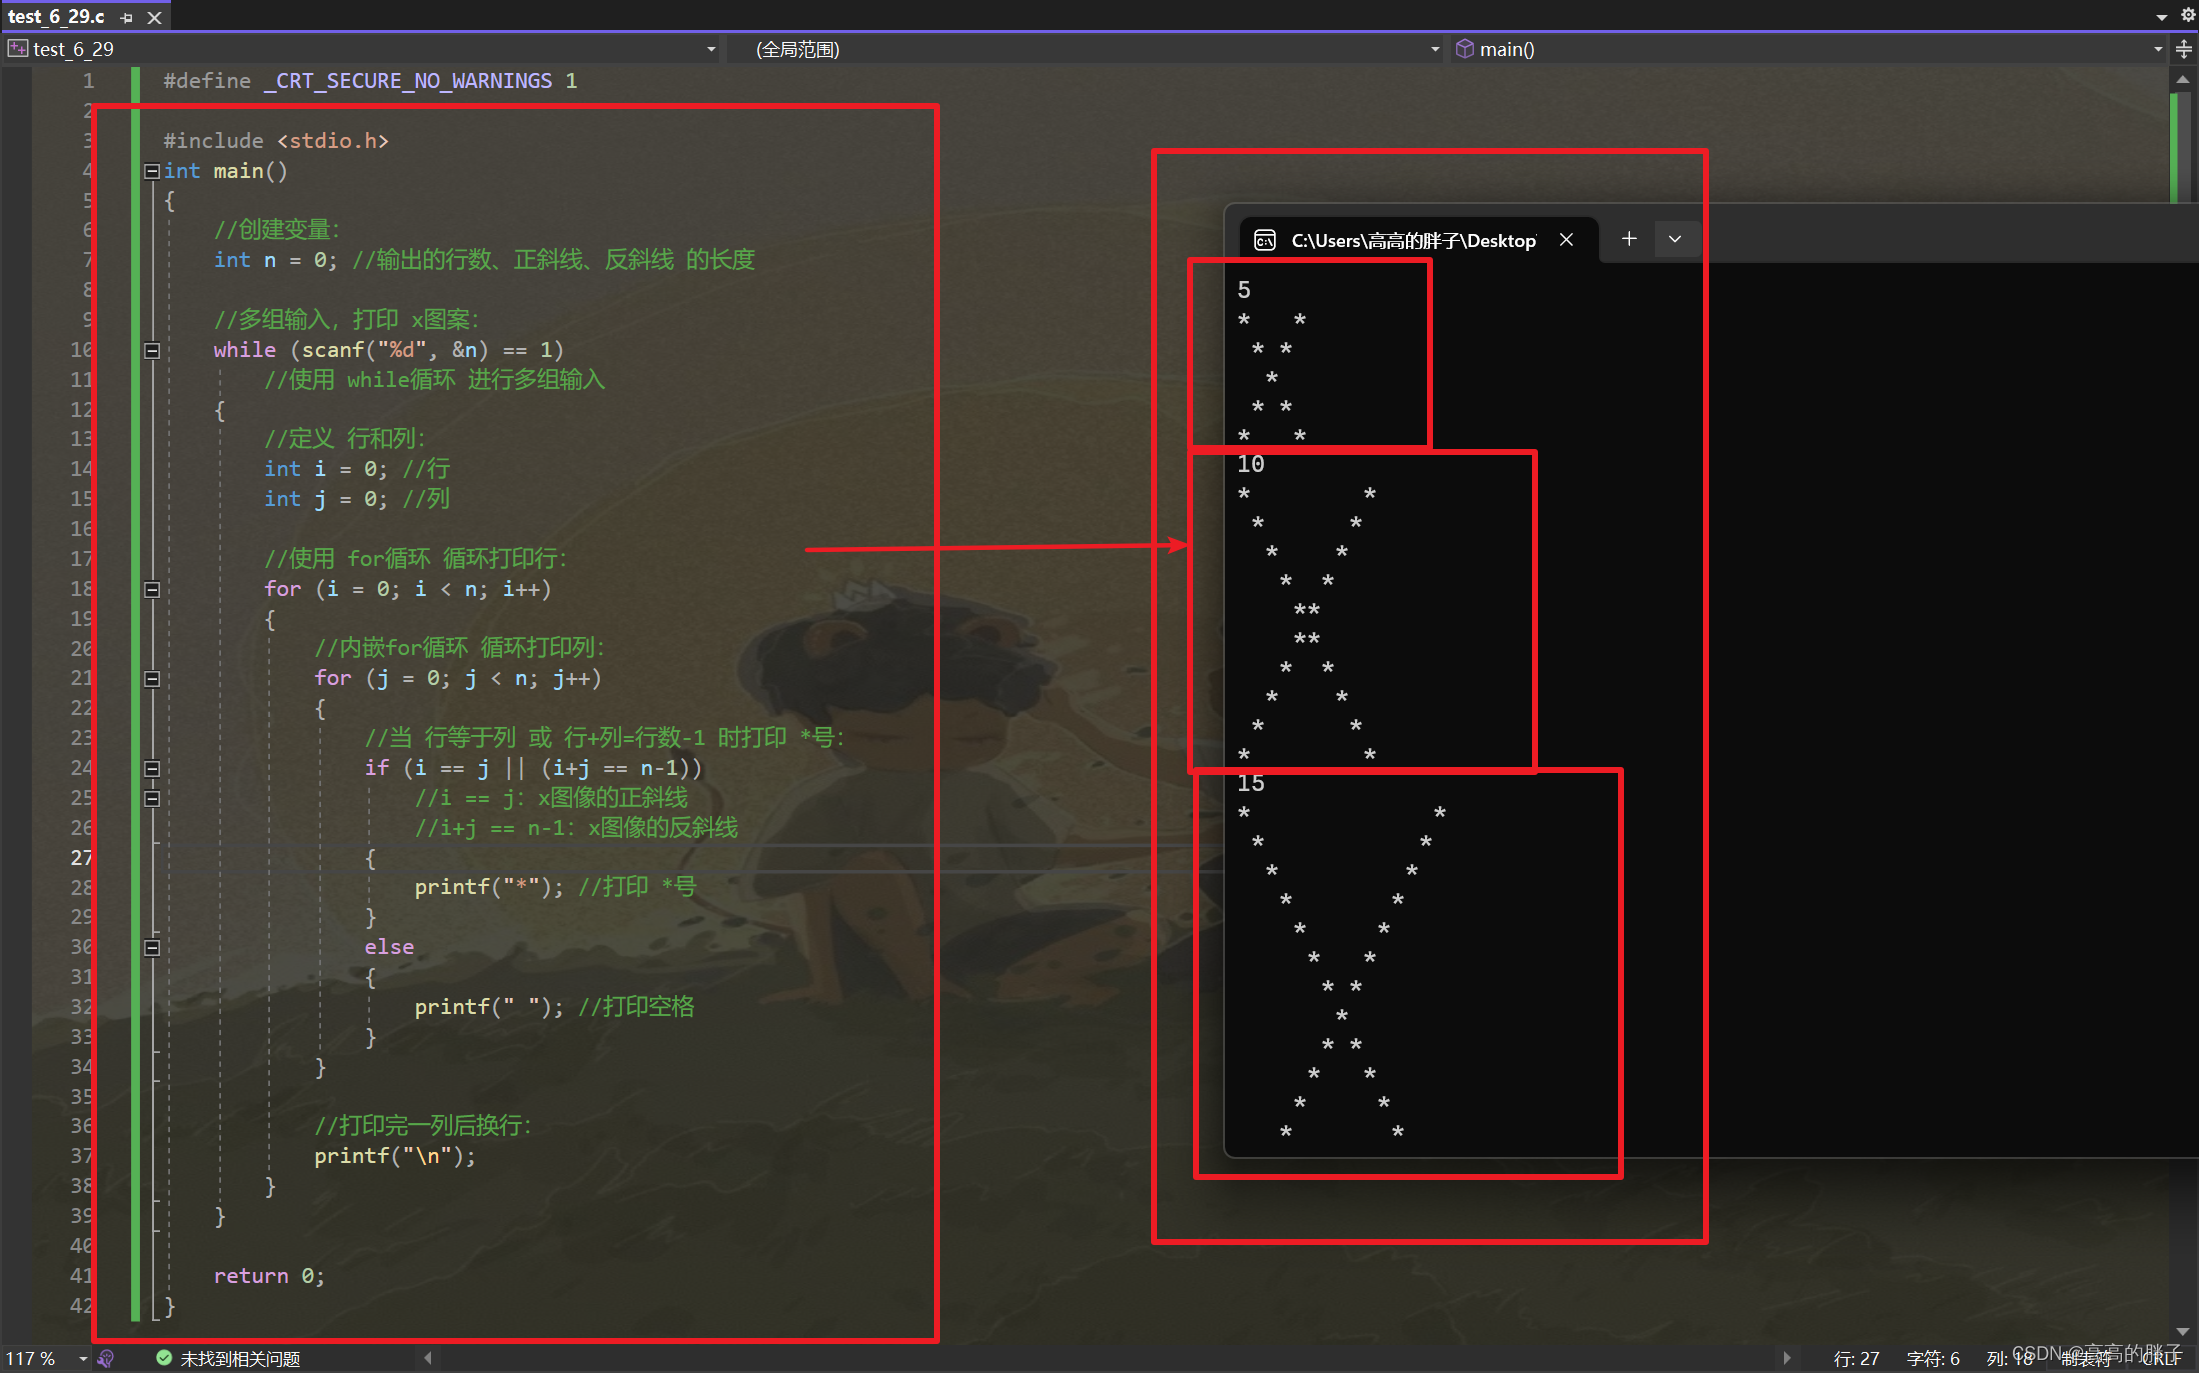Click the #include <stdio.h> line
The height and width of the screenshot is (1373, 2199).
tap(276, 141)
